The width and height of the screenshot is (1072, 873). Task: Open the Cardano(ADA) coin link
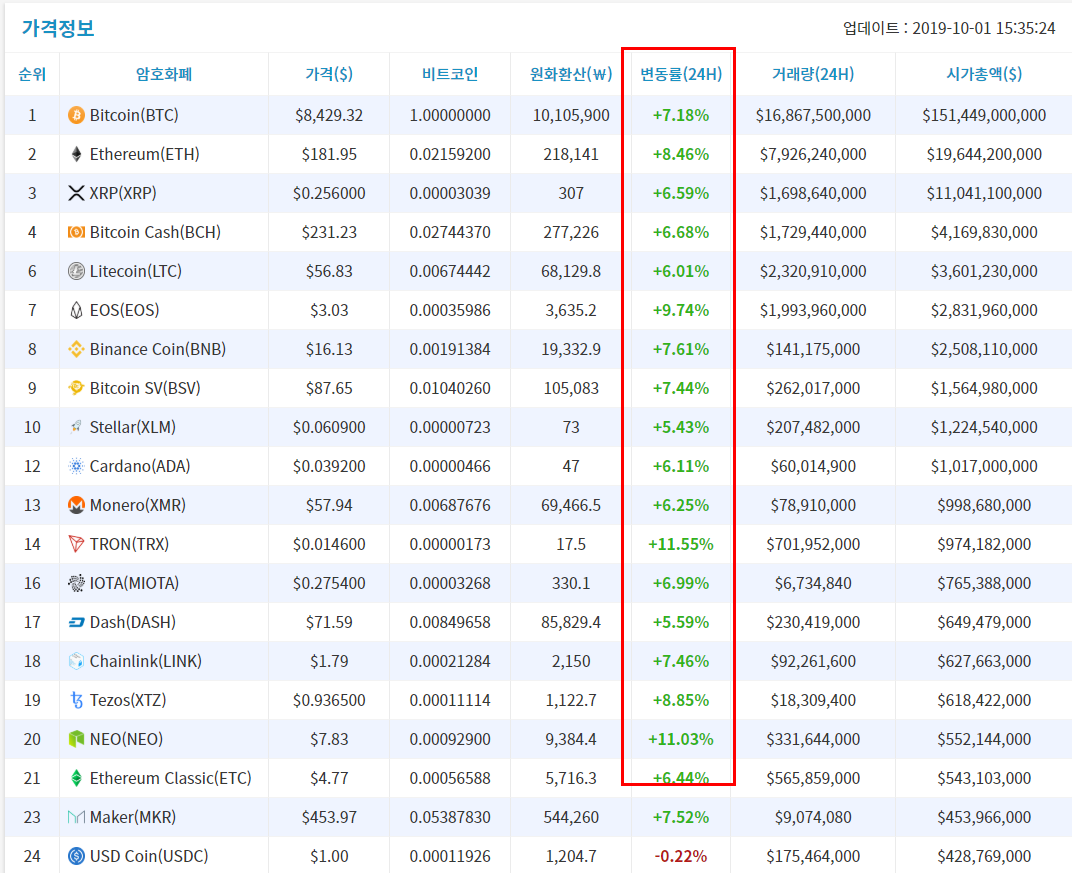coord(140,466)
